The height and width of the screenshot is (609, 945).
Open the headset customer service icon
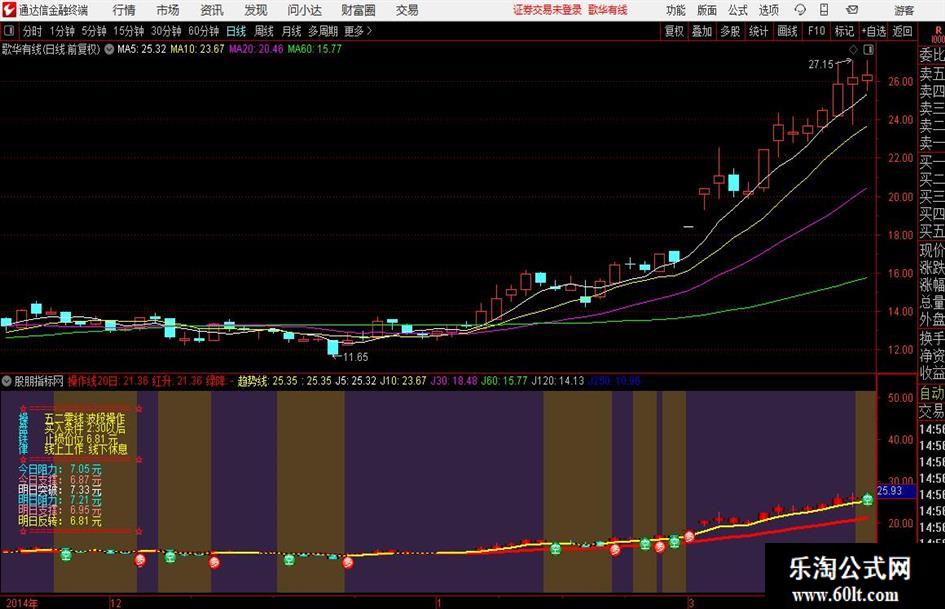click(800, 10)
